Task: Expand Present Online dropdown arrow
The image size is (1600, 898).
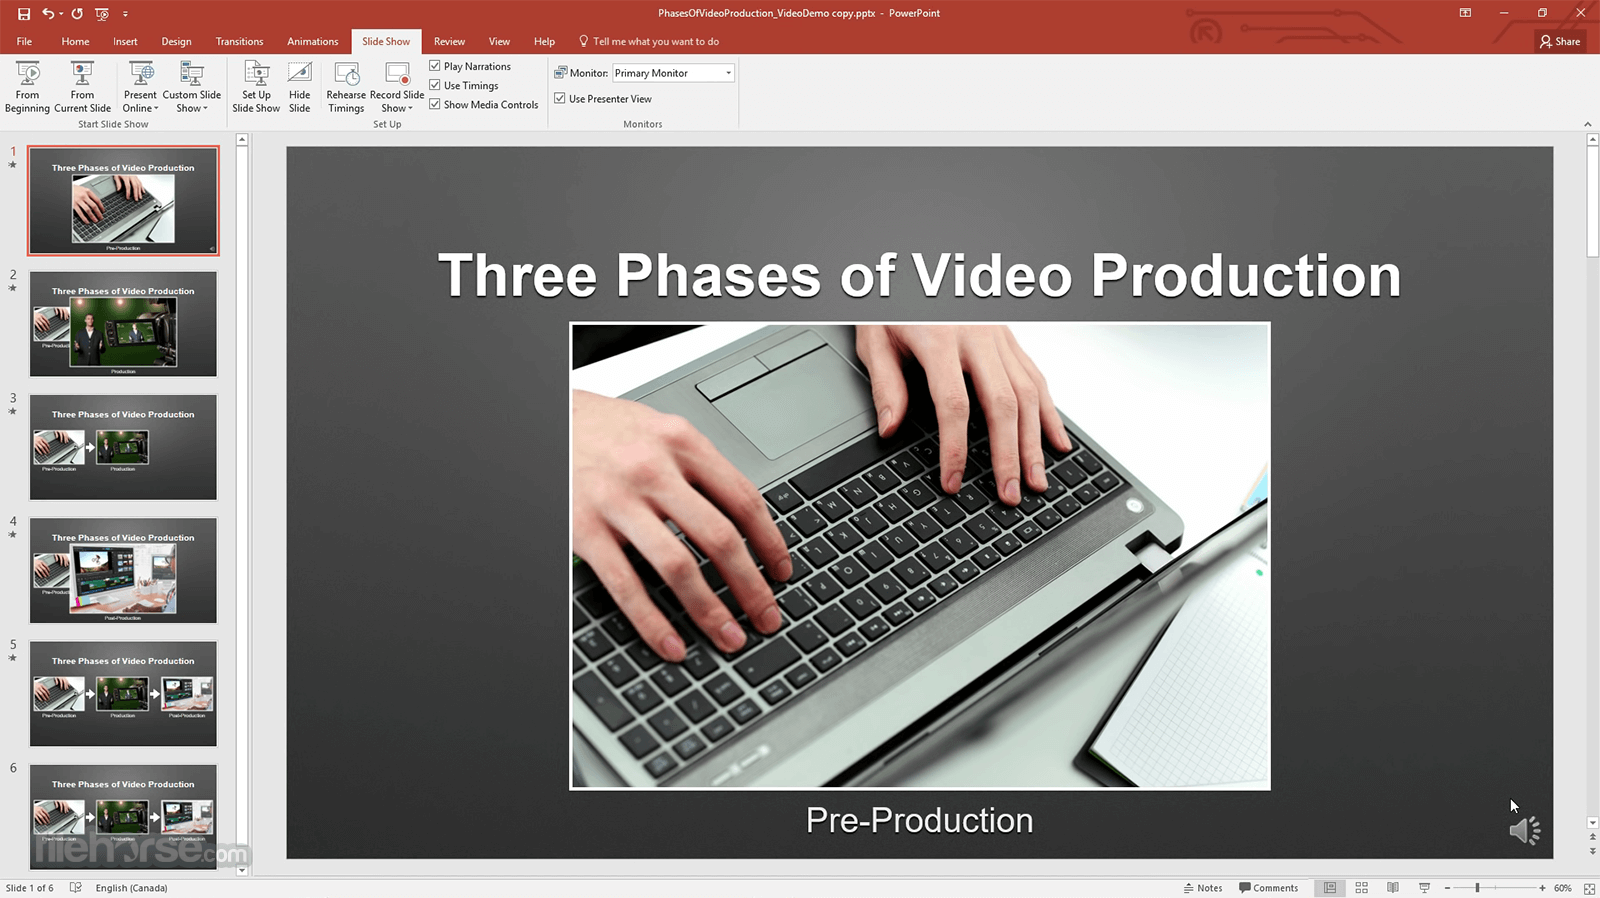Action: click(156, 109)
